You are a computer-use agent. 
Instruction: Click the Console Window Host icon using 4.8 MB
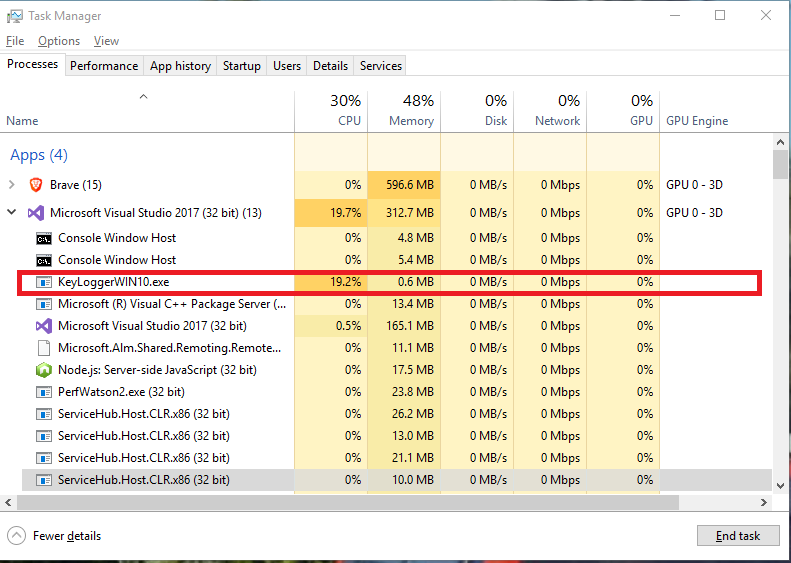point(44,238)
